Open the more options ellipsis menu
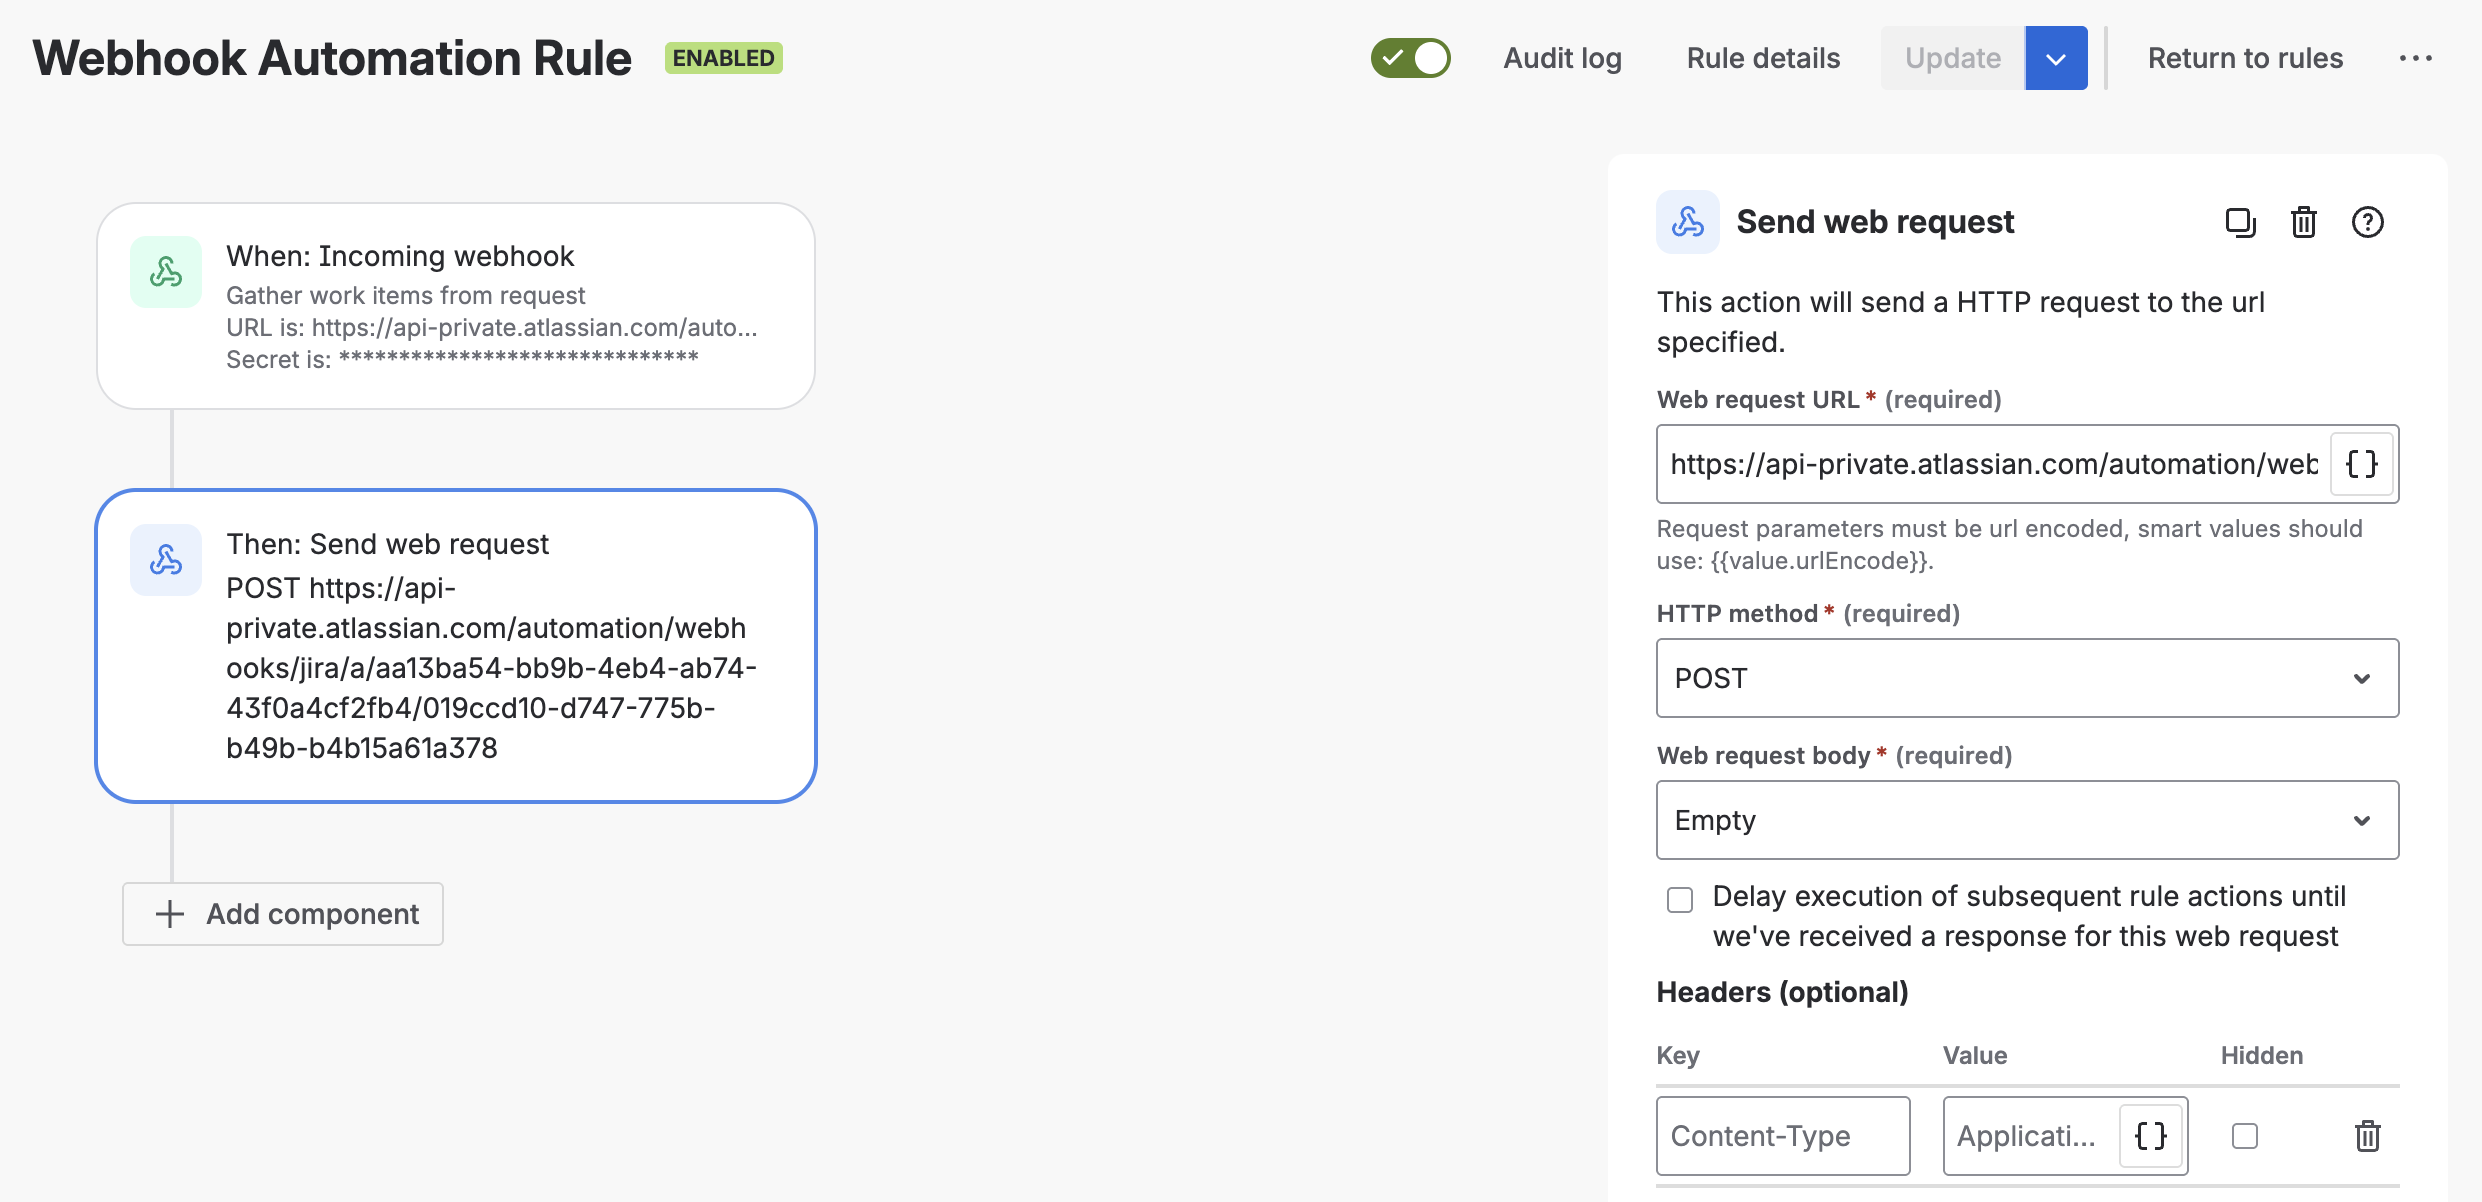The width and height of the screenshot is (2482, 1202). (2415, 58)
